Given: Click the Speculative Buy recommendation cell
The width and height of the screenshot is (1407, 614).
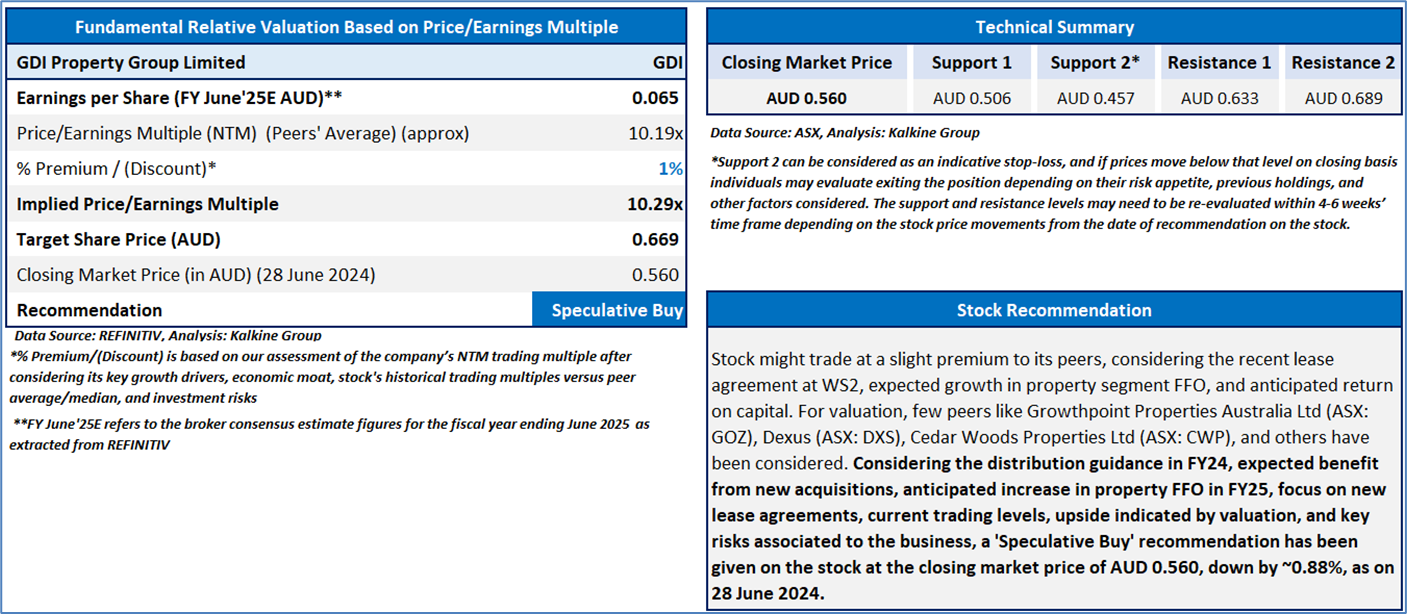Looking at the screenshot, I should tap(609, 310).
